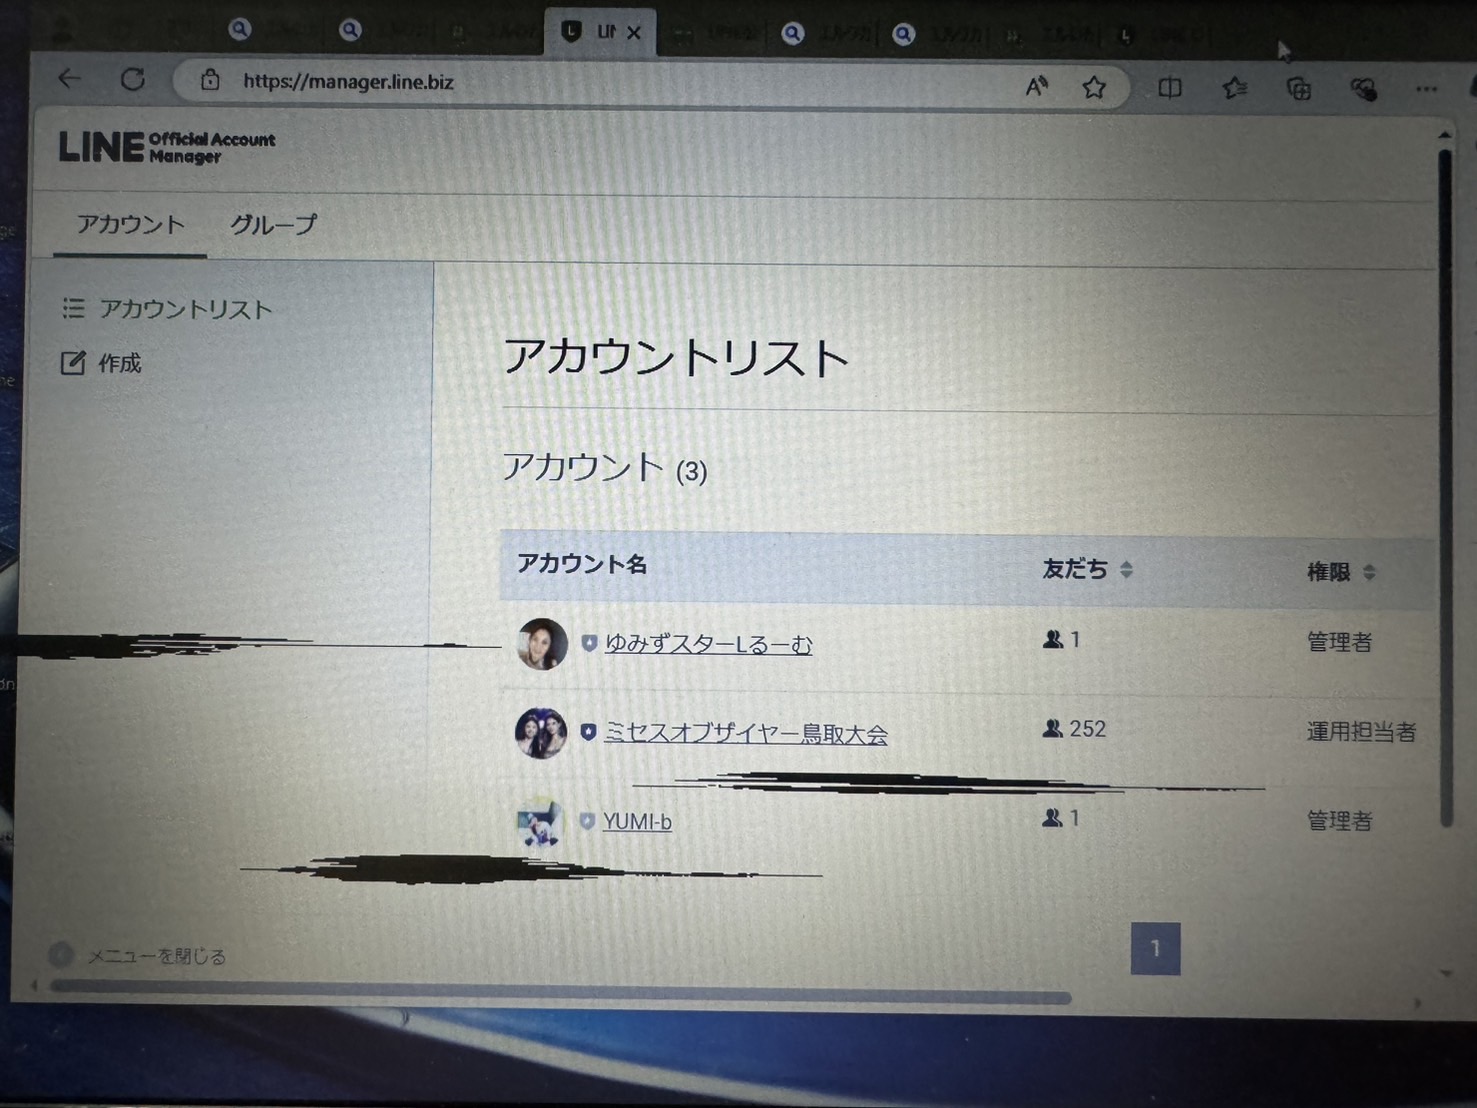Click the 運用担当者 role text
This screenshot has width=1477, height=1108.
click(1361, 732)
